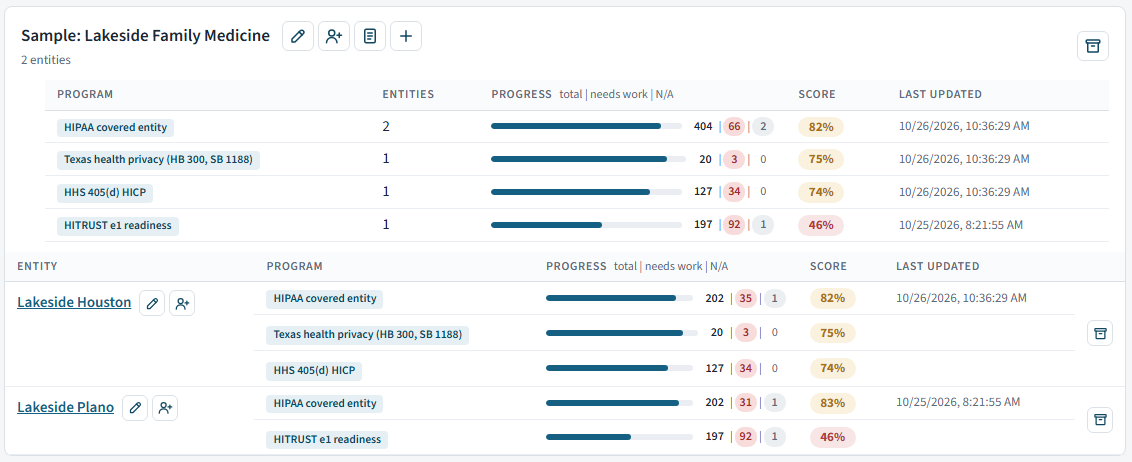This screenshot has height=462, width=1132.
Task: Click the SCORE column header in summary table
Action: 817,95
